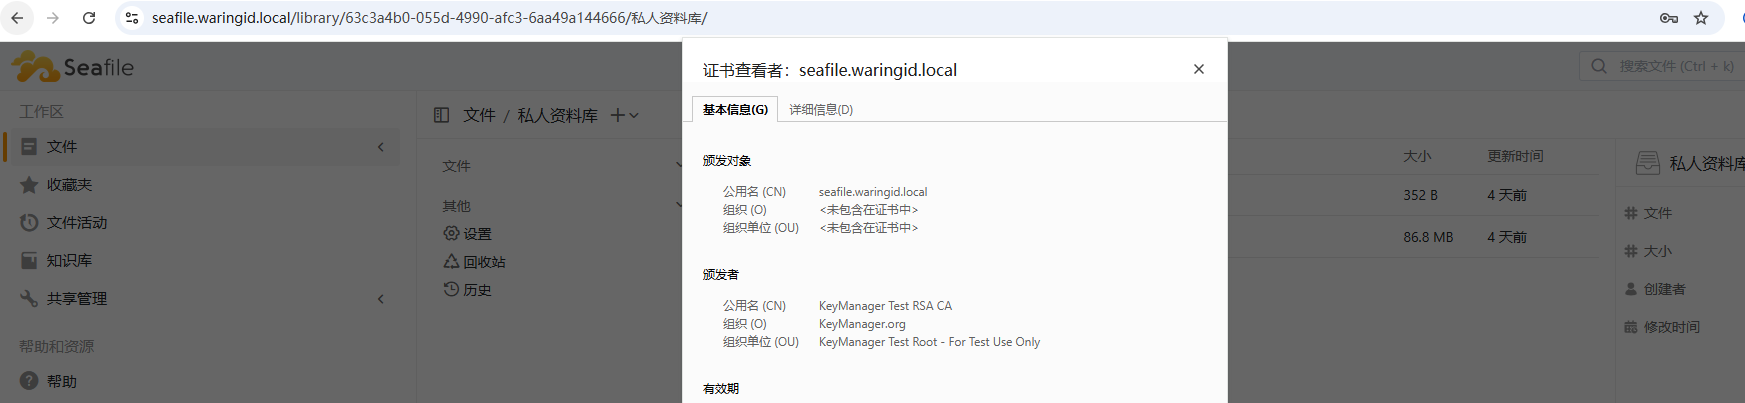
Task: Close the certificate viewer dialog
Action: tap(1198, 69)
